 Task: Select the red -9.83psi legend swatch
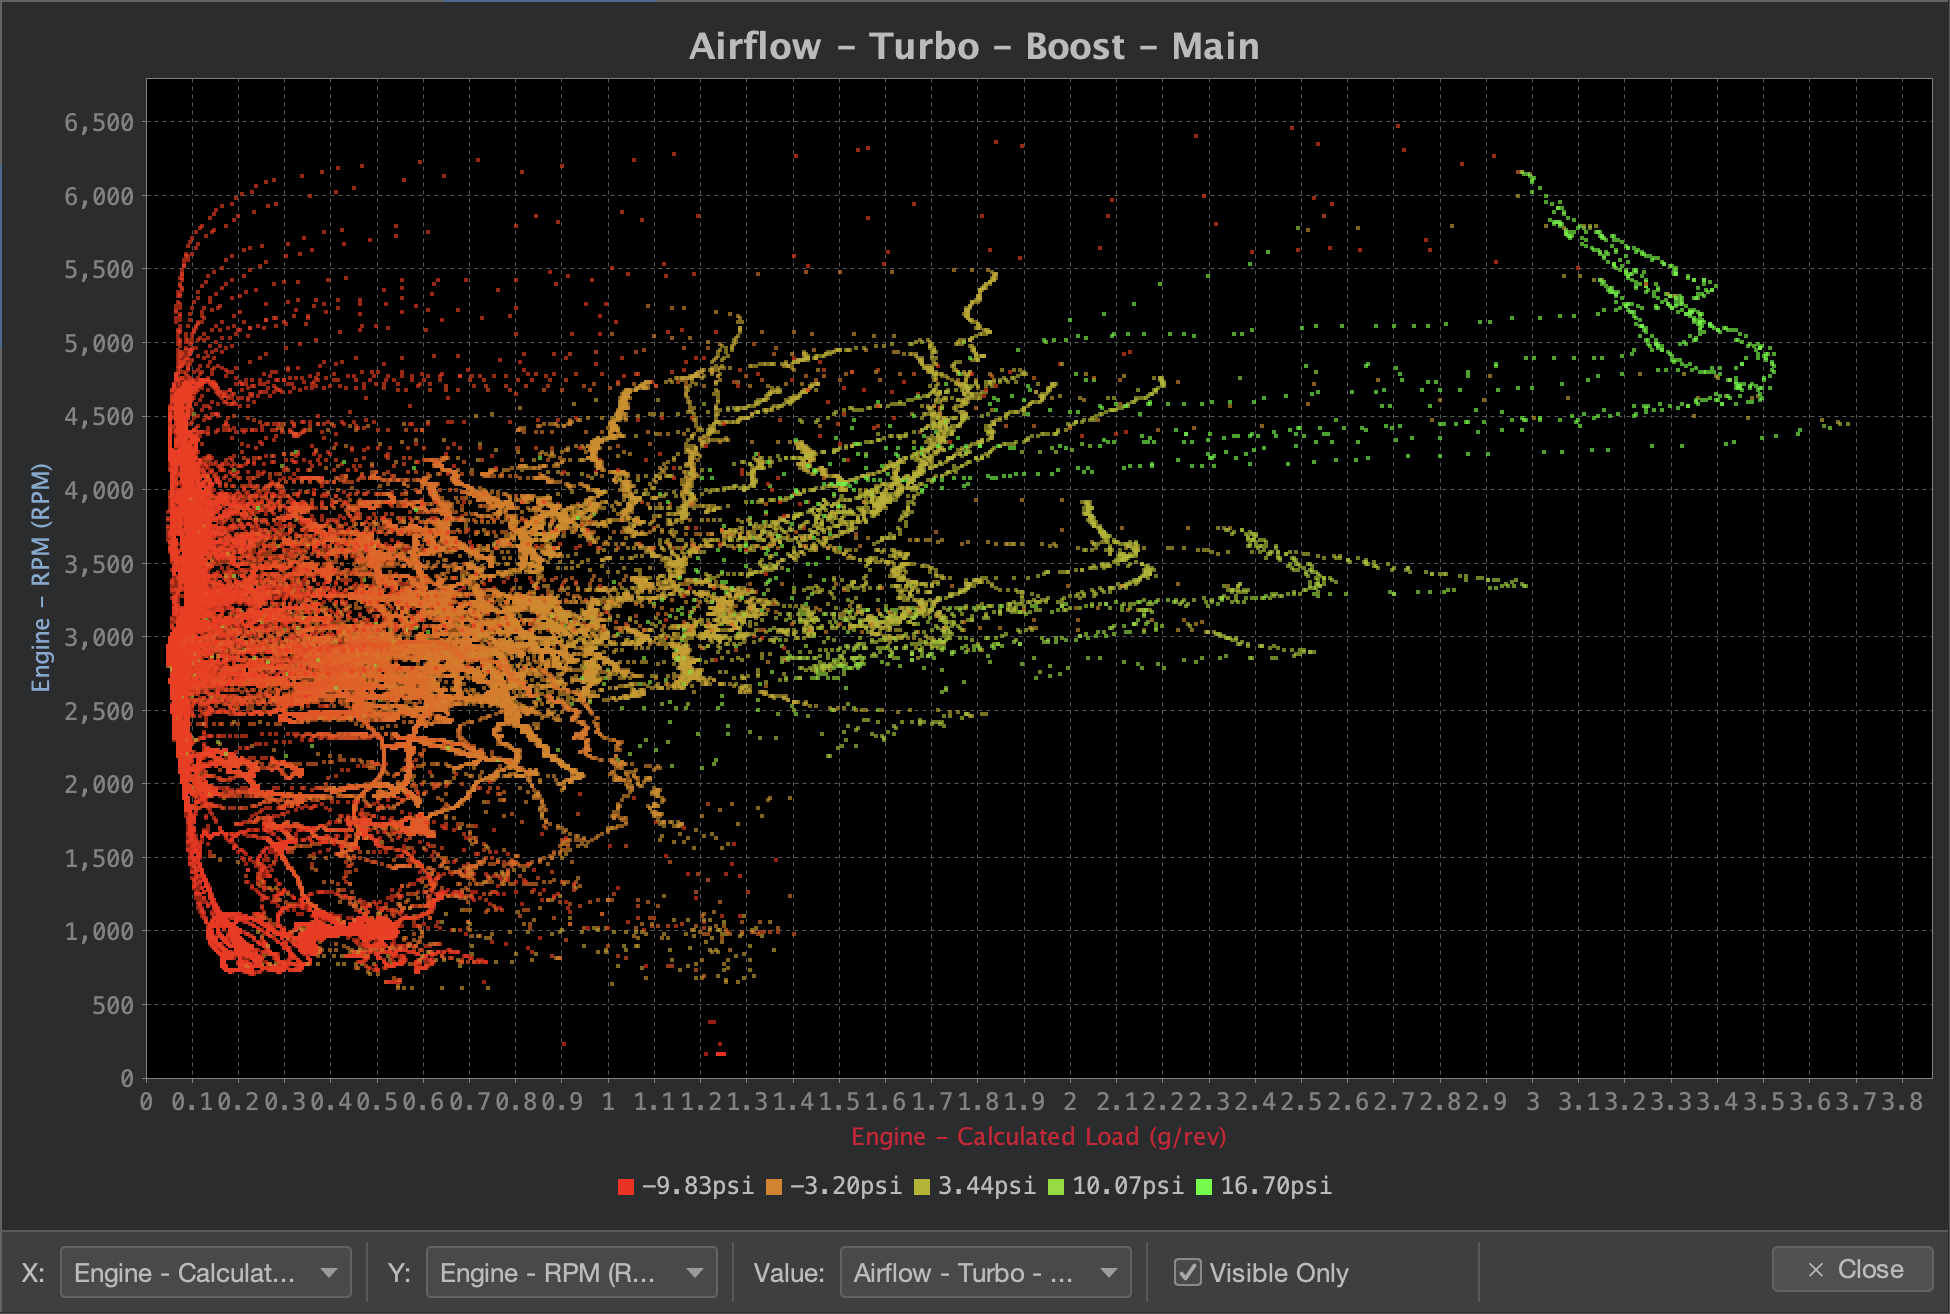[x=626, y=1187]
